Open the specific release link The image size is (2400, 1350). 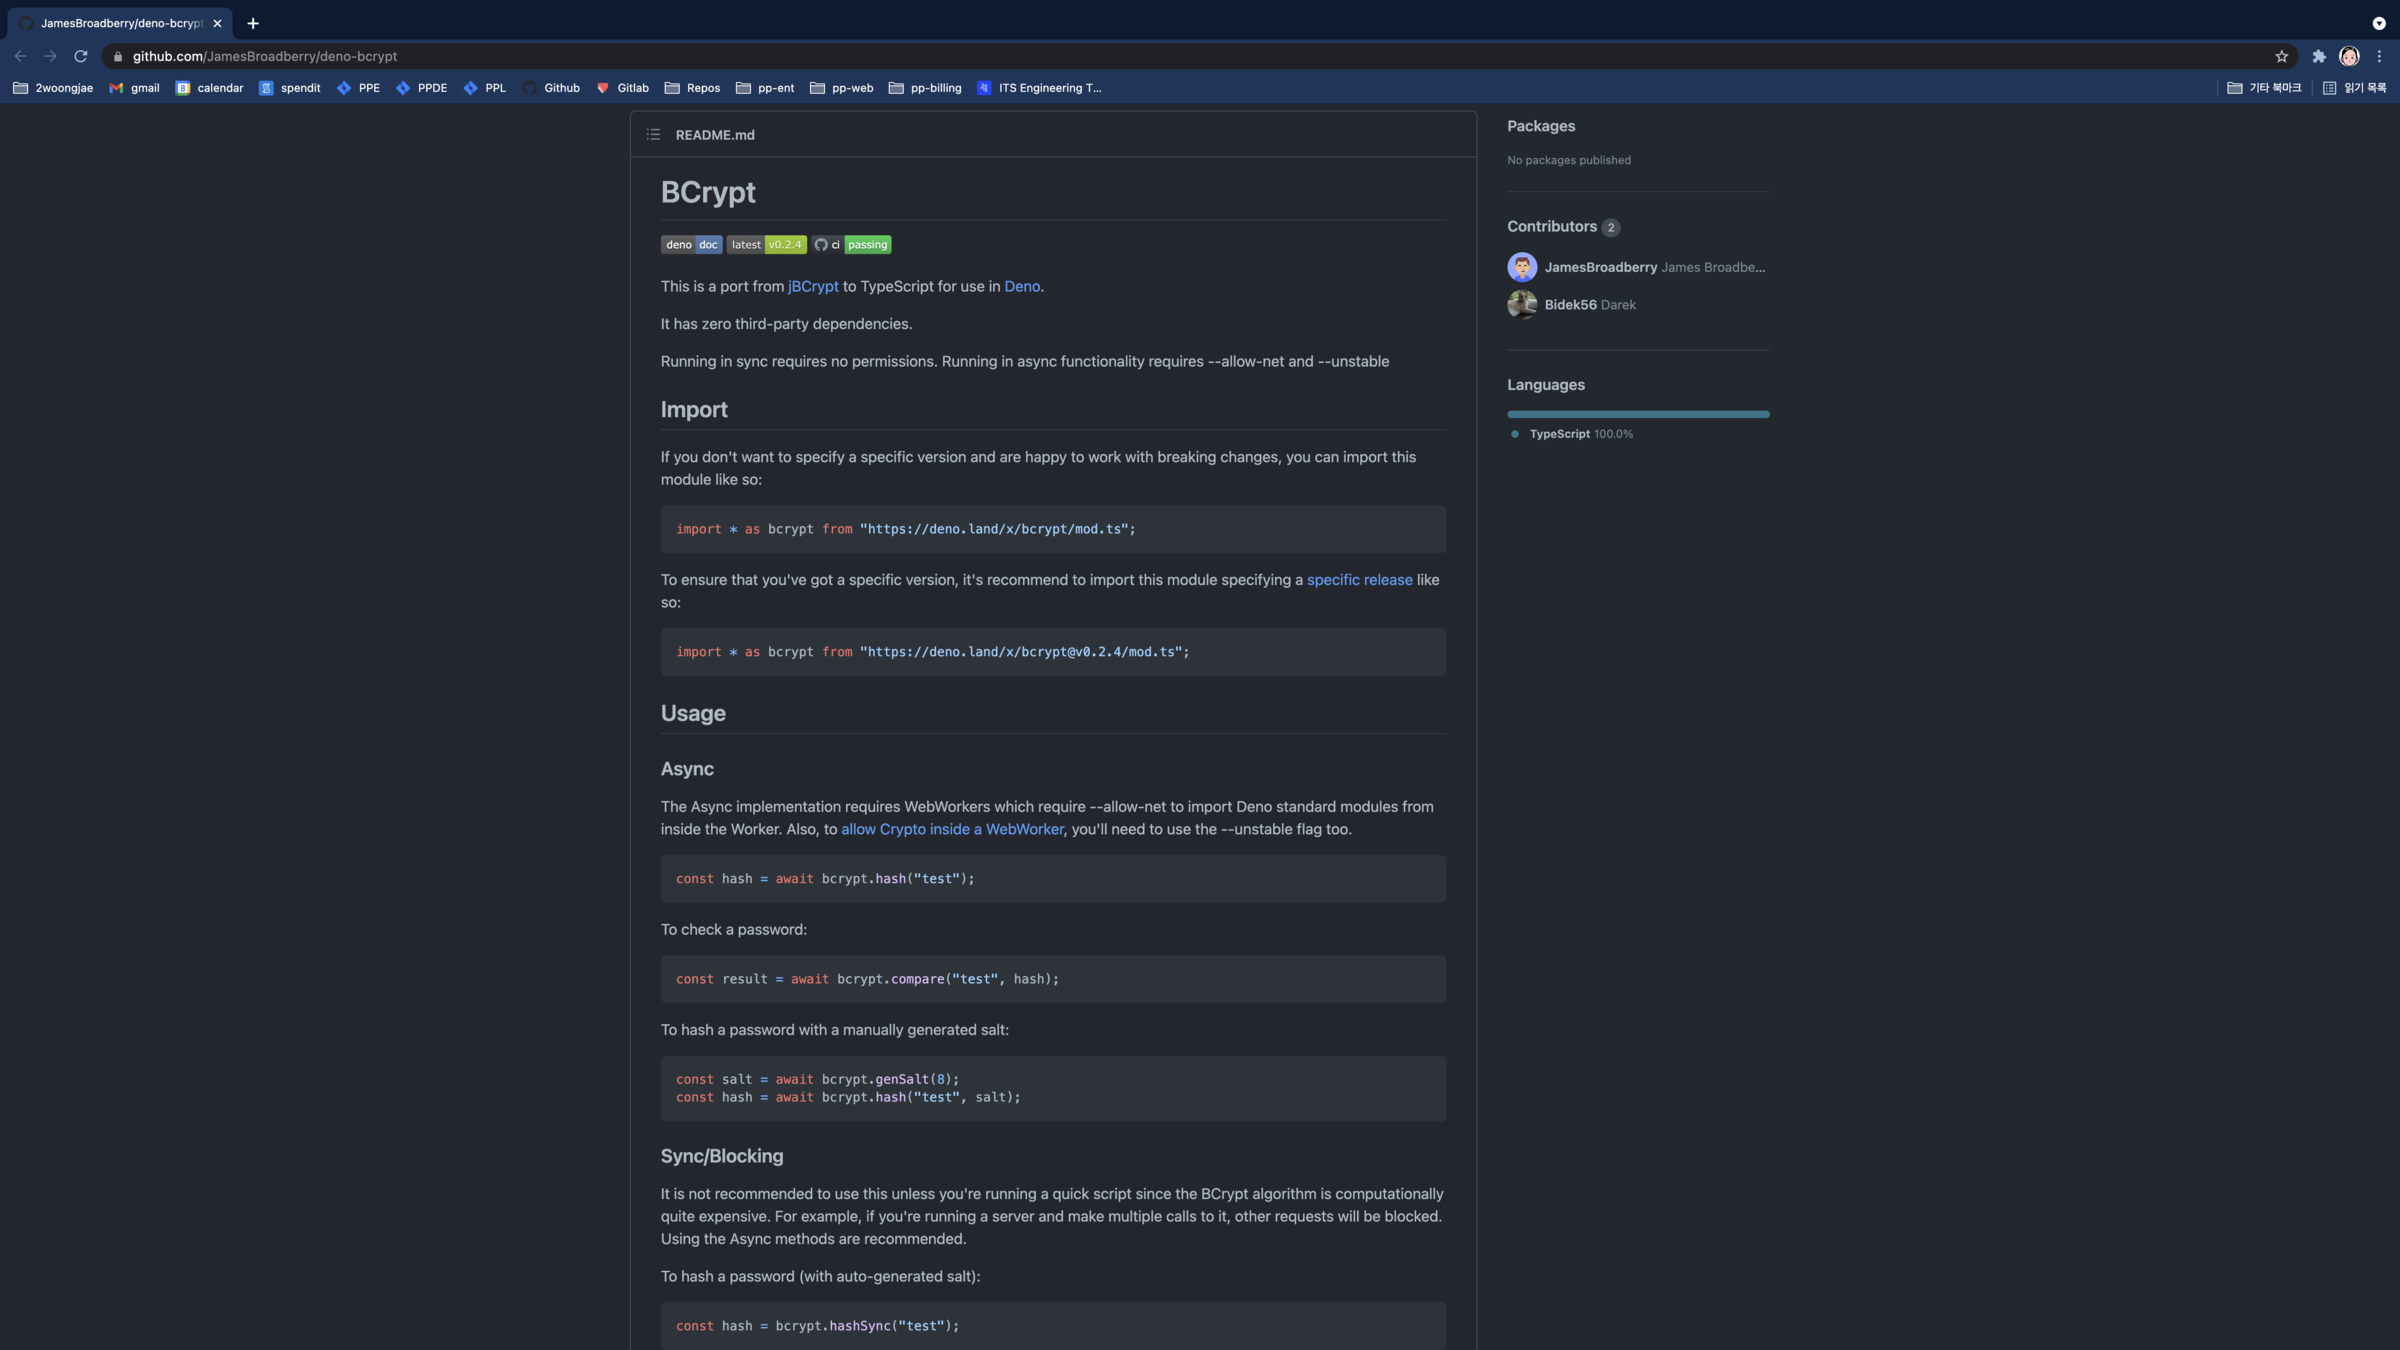1359,580
